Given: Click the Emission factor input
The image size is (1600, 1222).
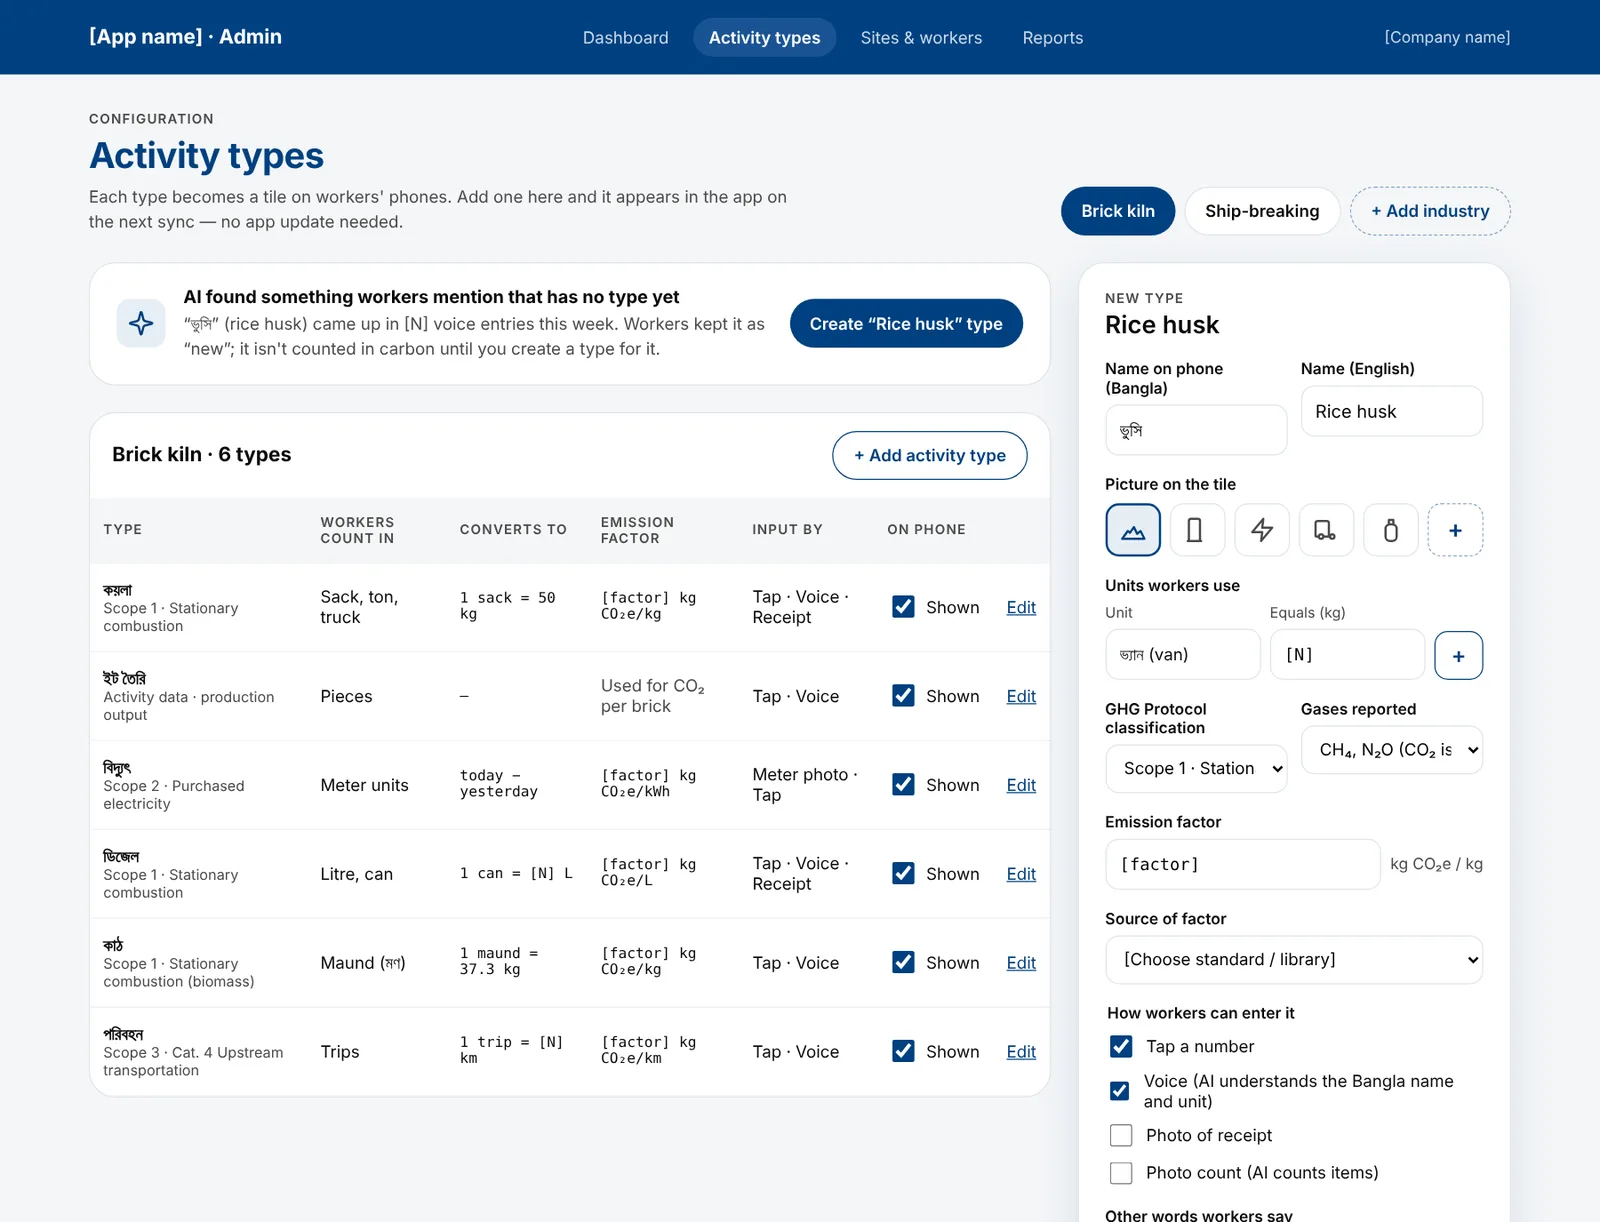Looking at the screenshot, I should (x=1242, y=864).
